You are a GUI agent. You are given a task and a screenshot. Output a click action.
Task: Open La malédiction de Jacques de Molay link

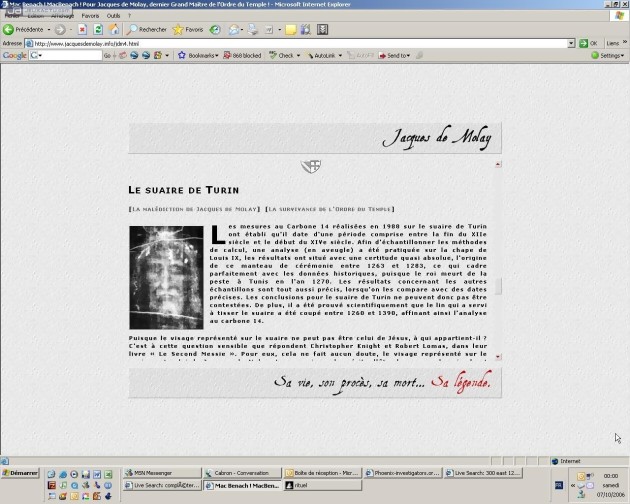click(x=194, y=209)
